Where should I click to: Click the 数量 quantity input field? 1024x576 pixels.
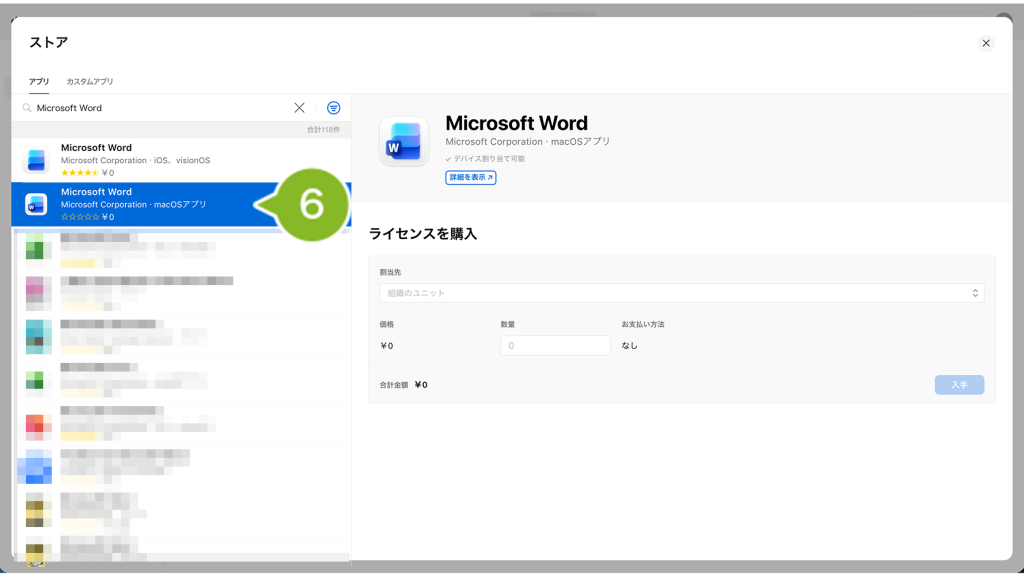555,345
